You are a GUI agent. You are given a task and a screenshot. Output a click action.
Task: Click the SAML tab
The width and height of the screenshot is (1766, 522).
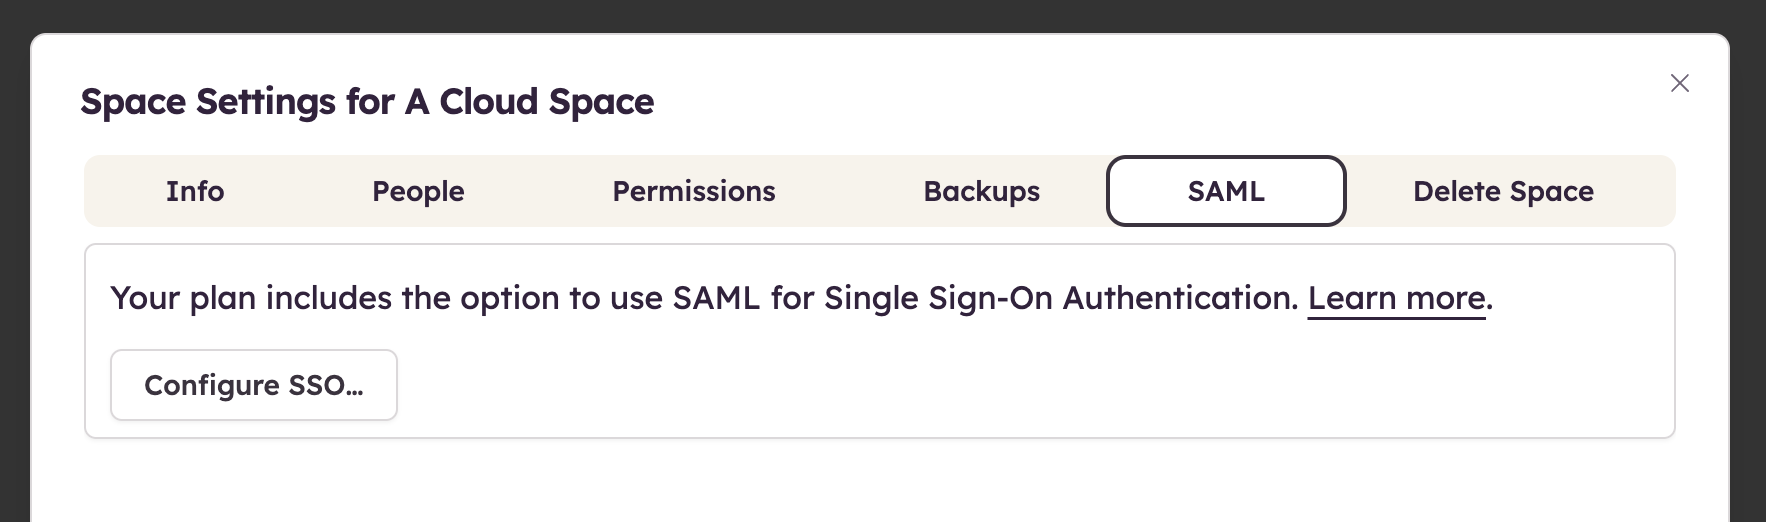tap(1226, 191)
